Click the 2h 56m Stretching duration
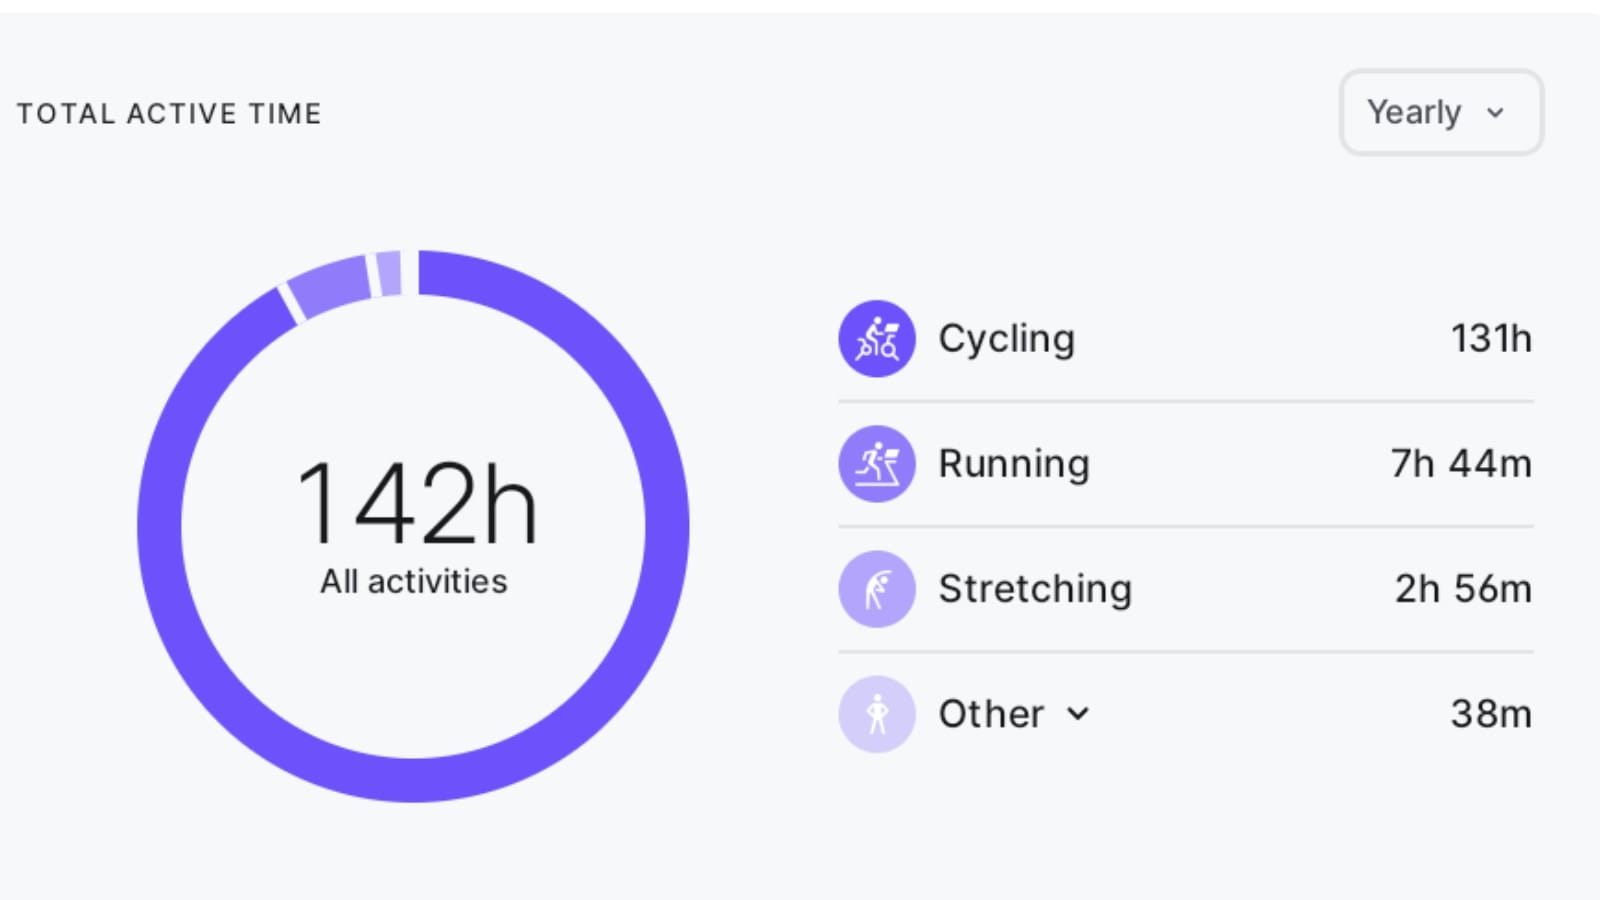1600x900 pixels. point(1462,589)
